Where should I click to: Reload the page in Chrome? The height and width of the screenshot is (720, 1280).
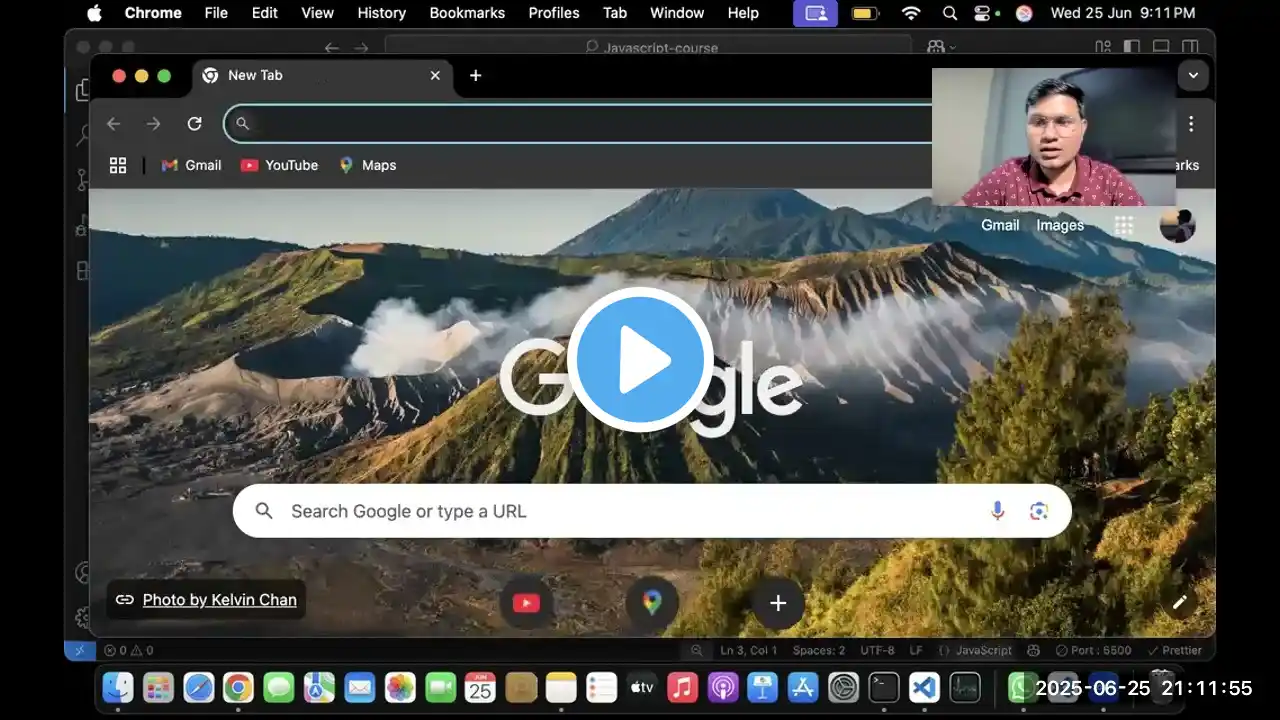195,124
